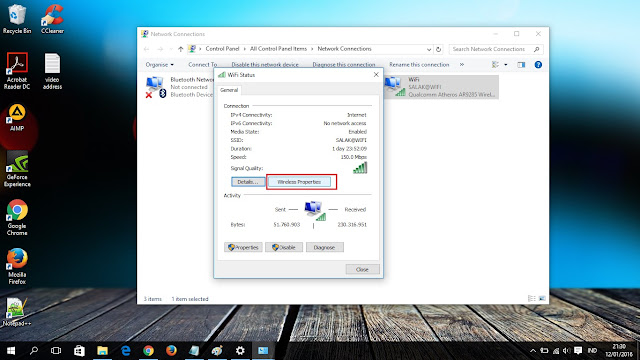Select the video address text file

[x=52, y=71]
